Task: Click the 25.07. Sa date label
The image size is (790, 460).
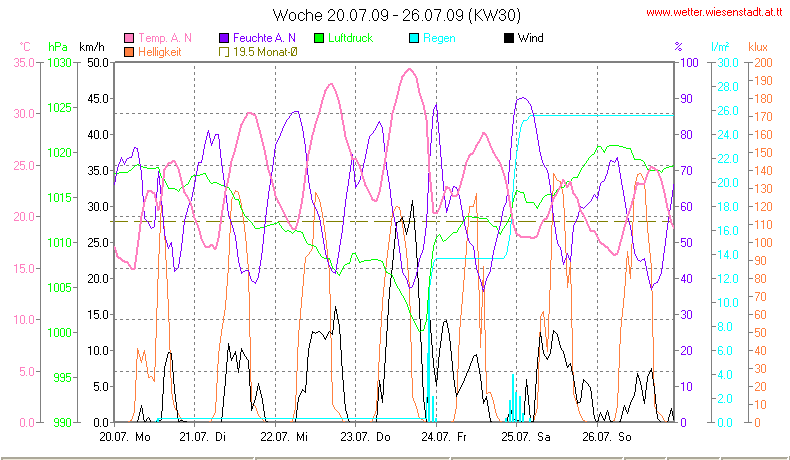Action: tap(525, 437)
